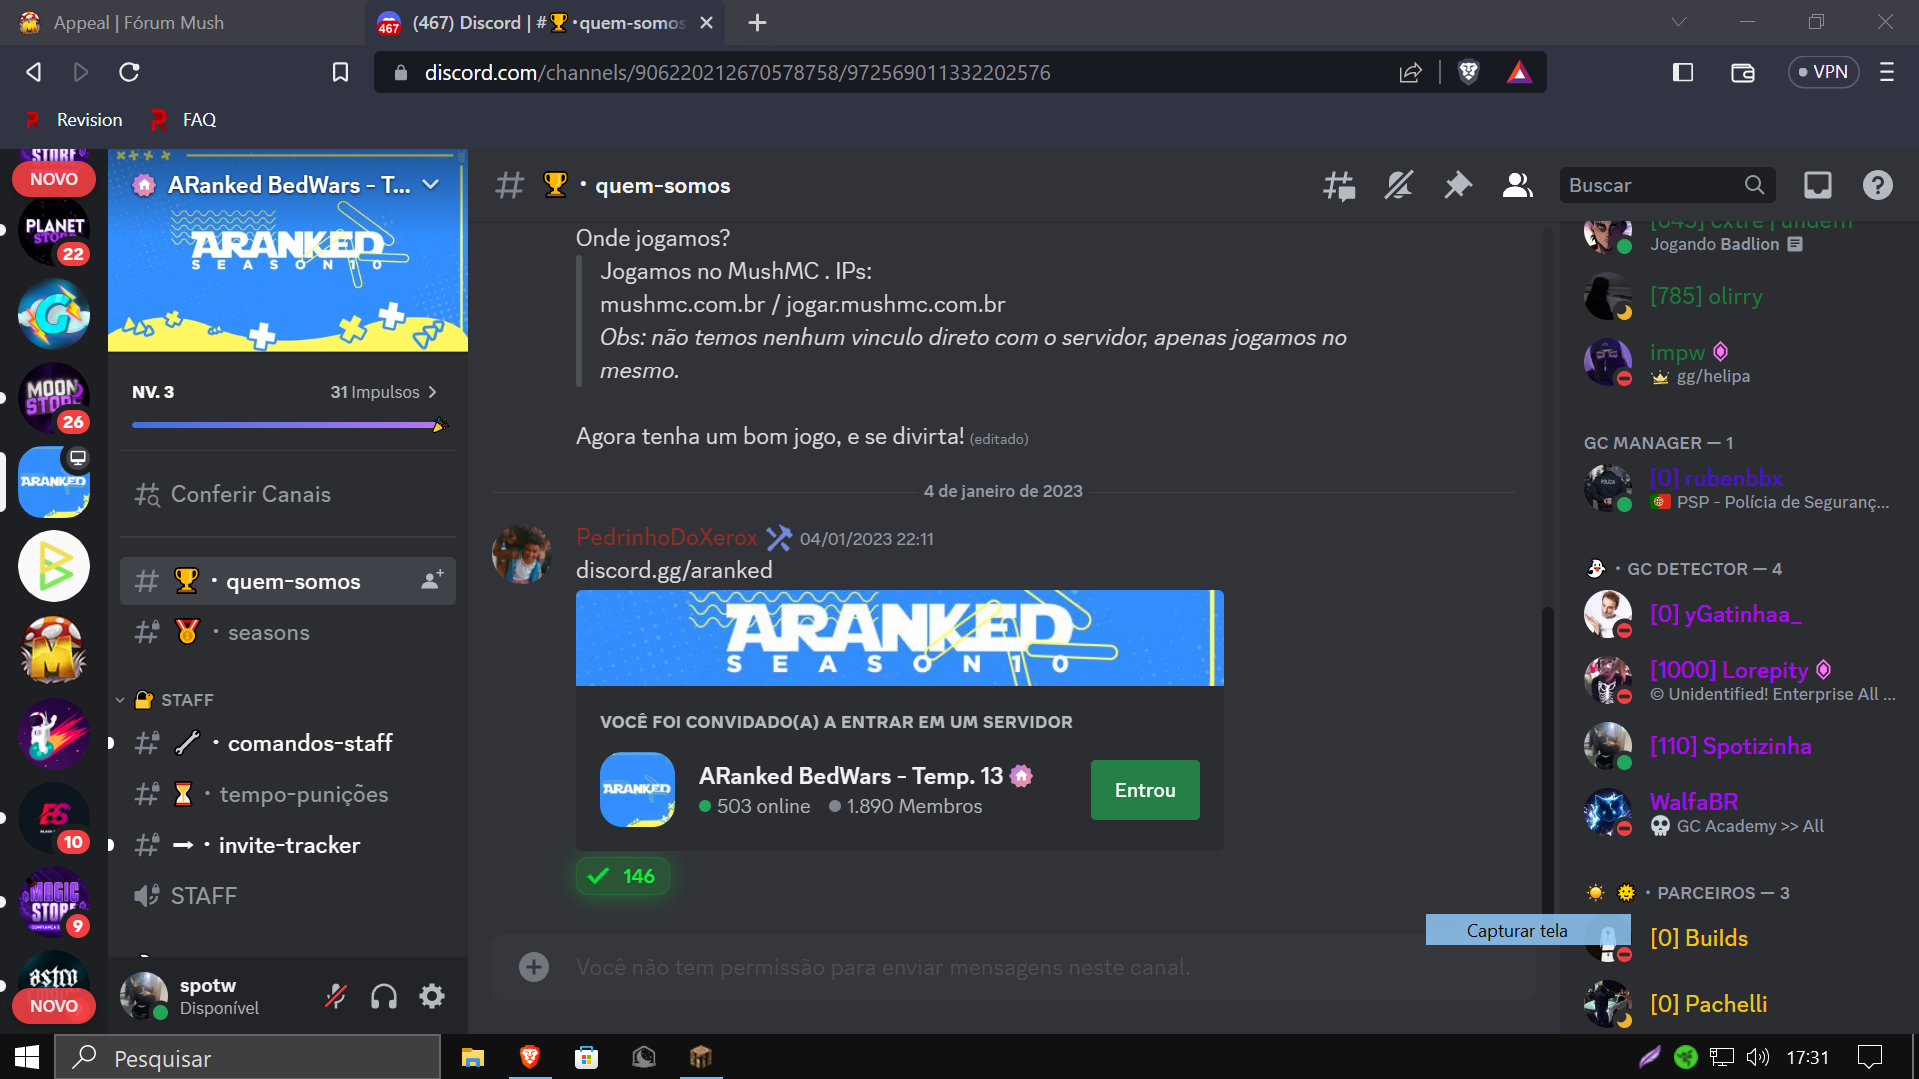Toggle browser sidebar panel
Image resolution: width=1919 pixels, height=1079 pixels.
(x=1682, y=72)
